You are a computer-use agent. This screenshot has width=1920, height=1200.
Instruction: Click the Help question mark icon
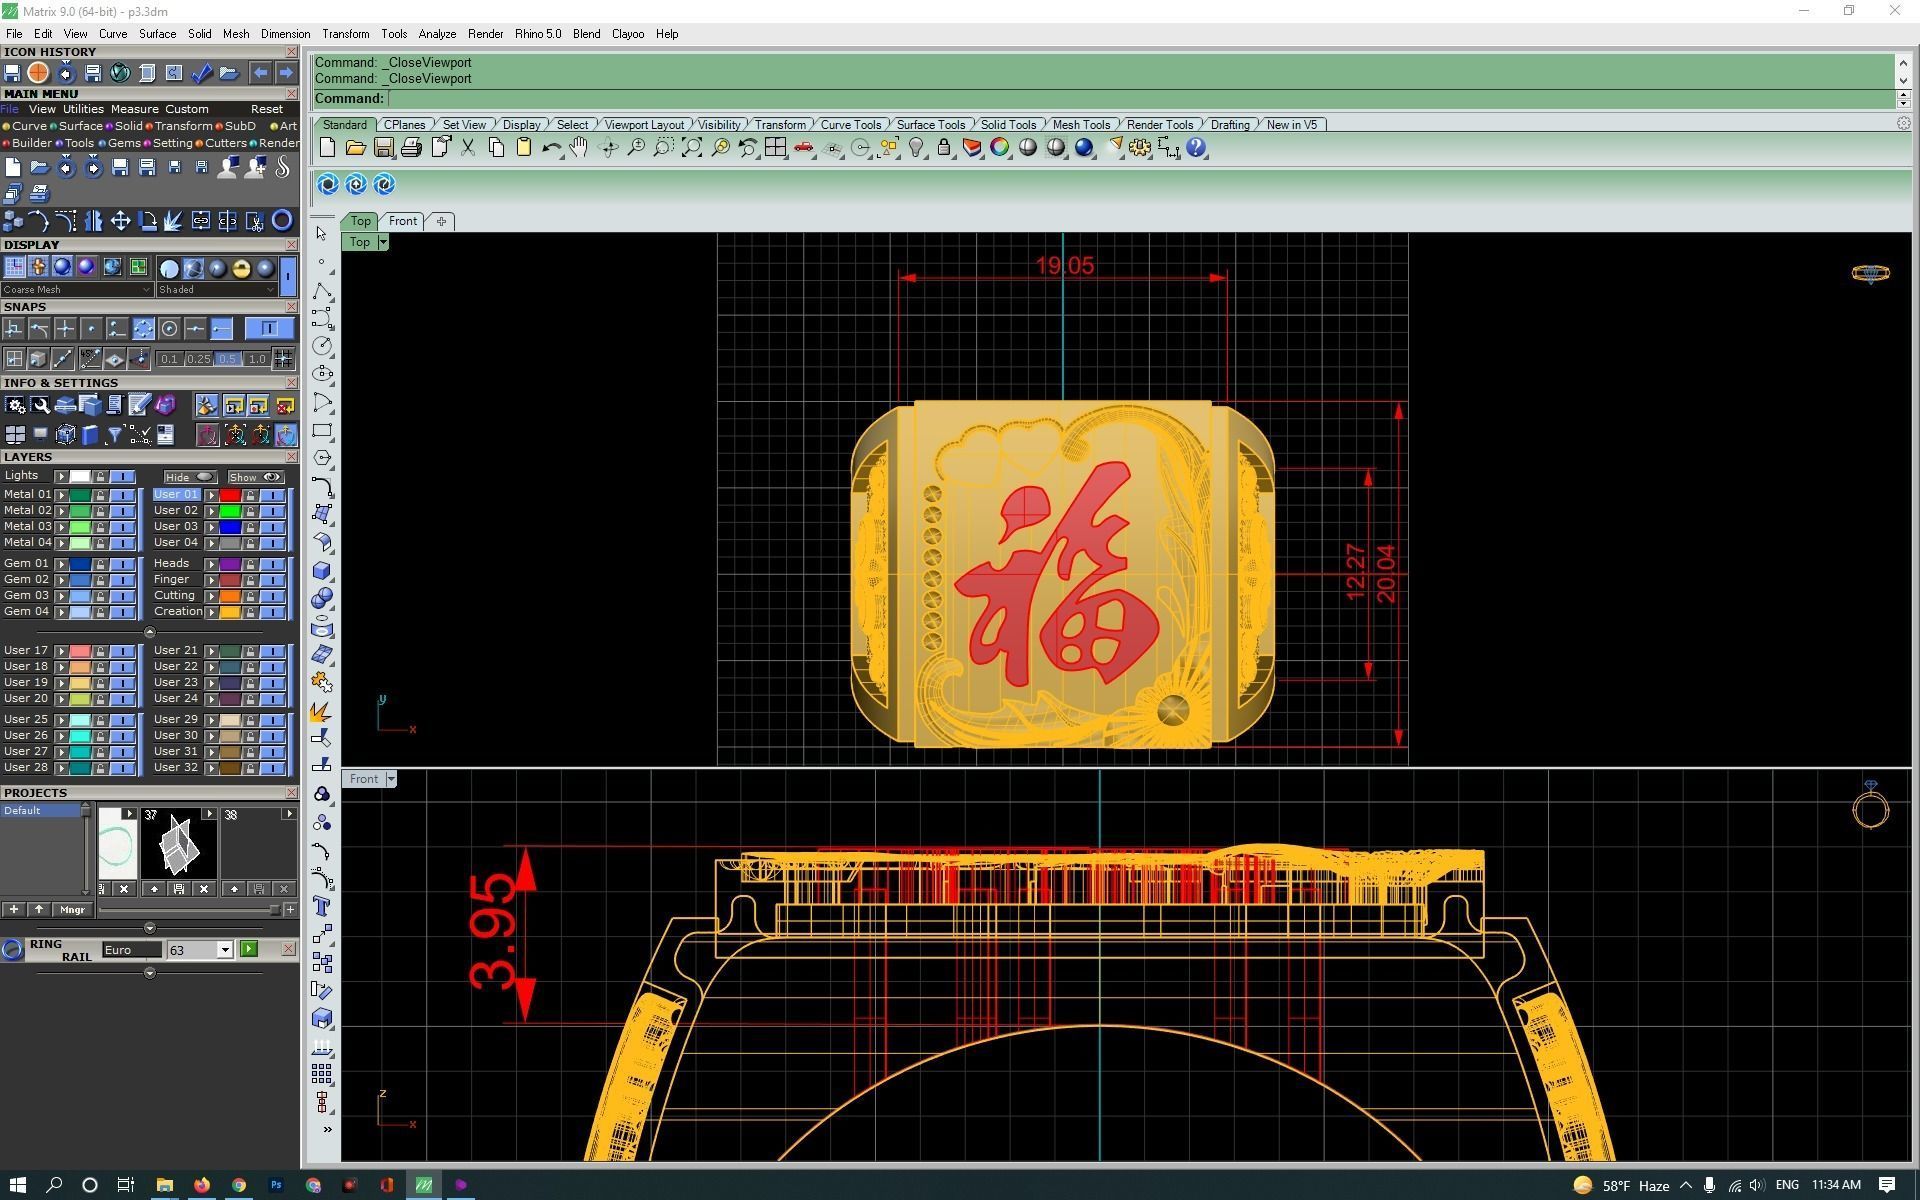[x=1196, y=148]
